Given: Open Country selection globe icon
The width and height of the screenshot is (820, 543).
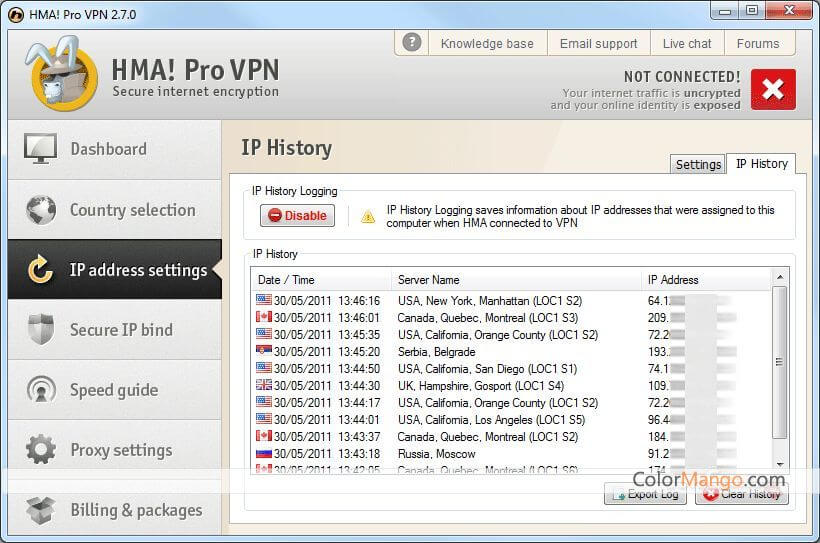Looking at the screenshot, I should [x=41, y=210].
